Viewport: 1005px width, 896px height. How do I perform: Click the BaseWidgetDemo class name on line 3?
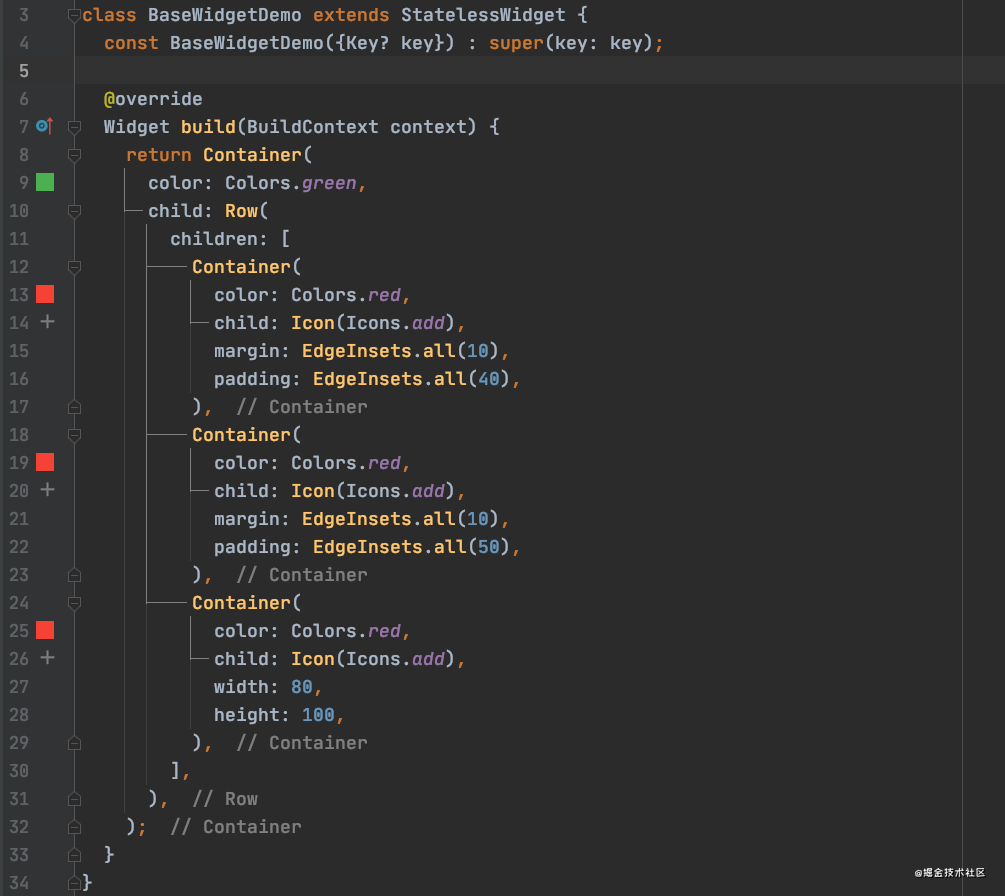coord(224,15)
